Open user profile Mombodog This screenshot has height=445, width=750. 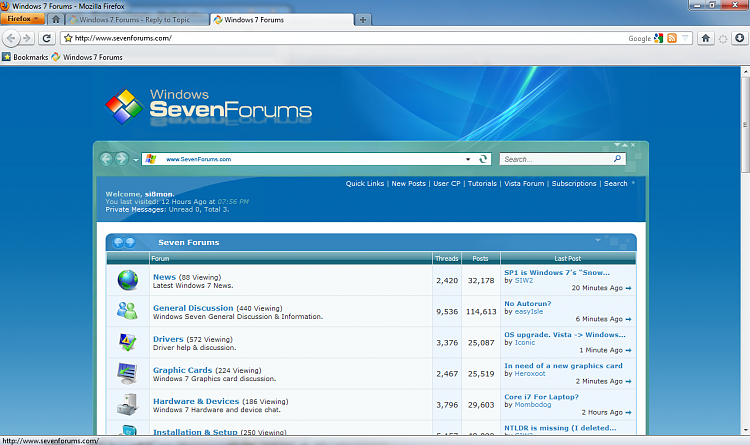pyautogui.click(x=532, y=405)
